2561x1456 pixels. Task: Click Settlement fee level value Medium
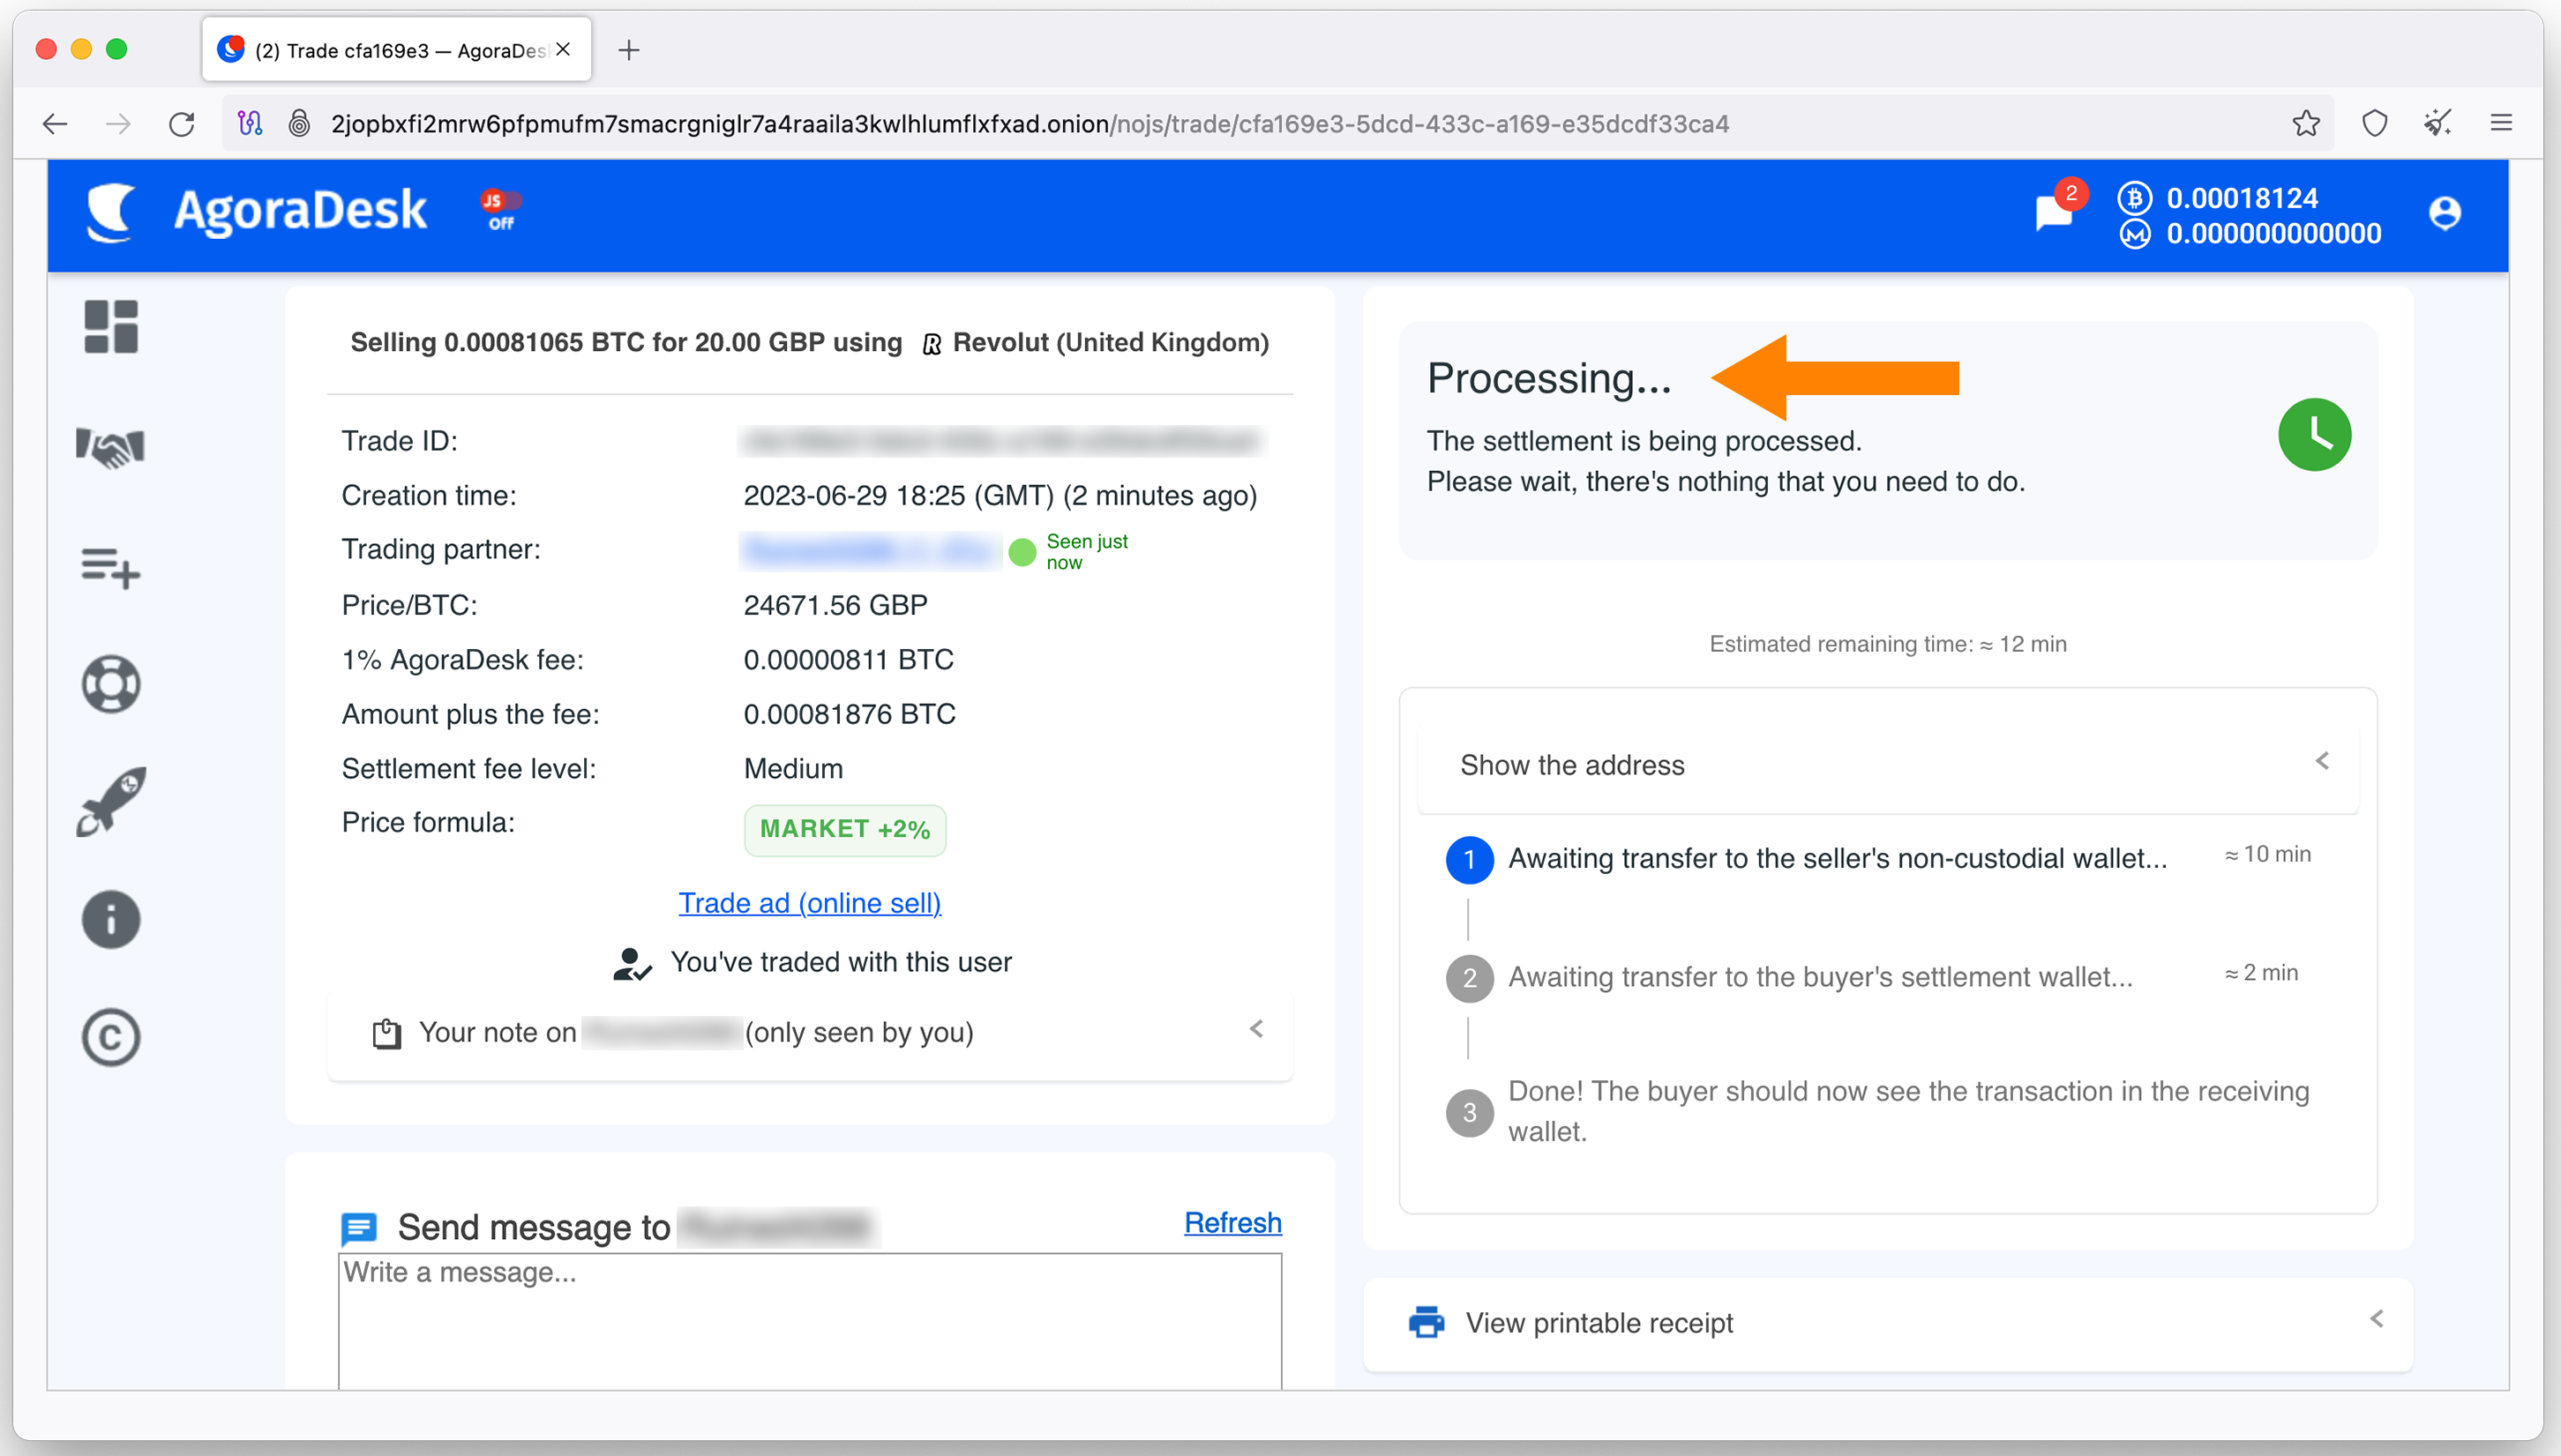click(793, 768)
